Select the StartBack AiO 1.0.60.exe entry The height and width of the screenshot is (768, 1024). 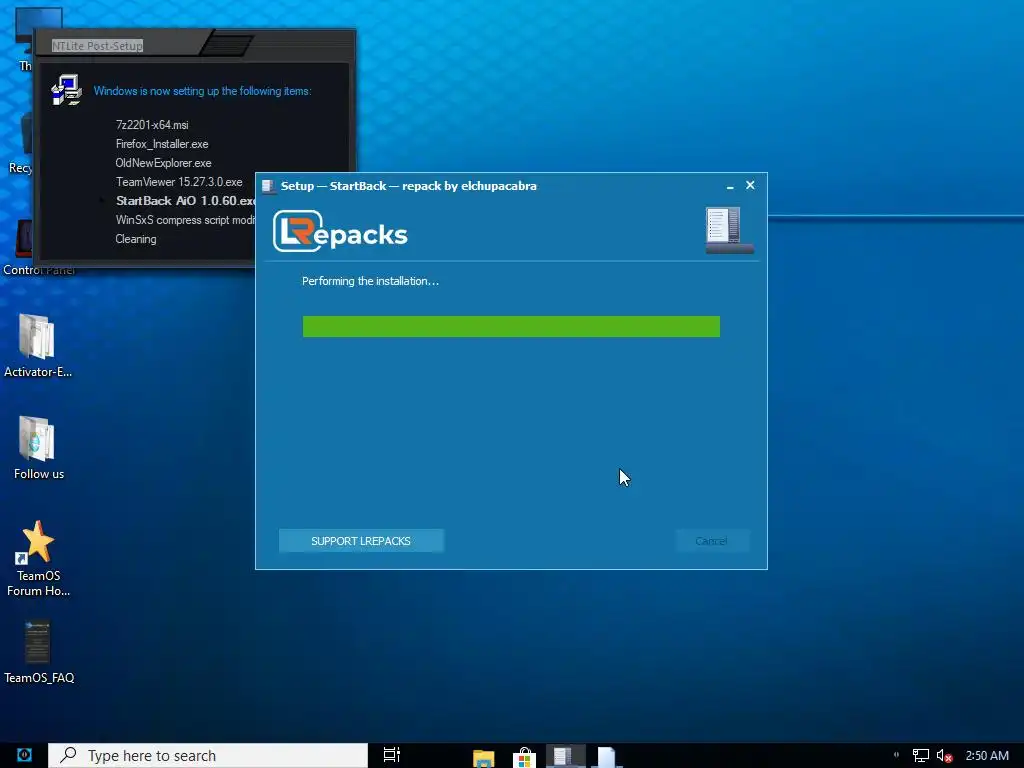click(185, 200)
